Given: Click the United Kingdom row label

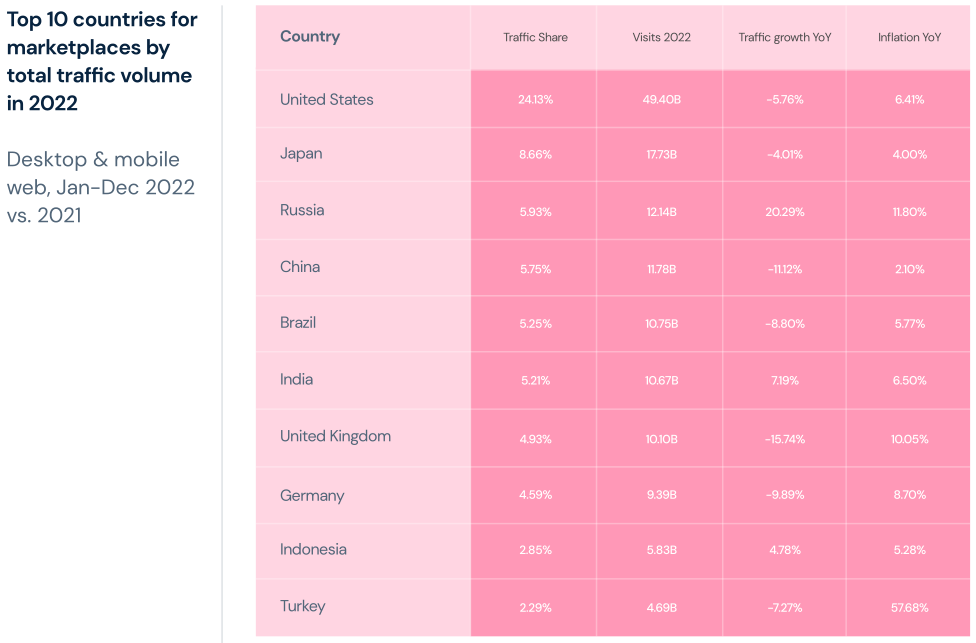Looking at the screenshot, I should (335, 436).
